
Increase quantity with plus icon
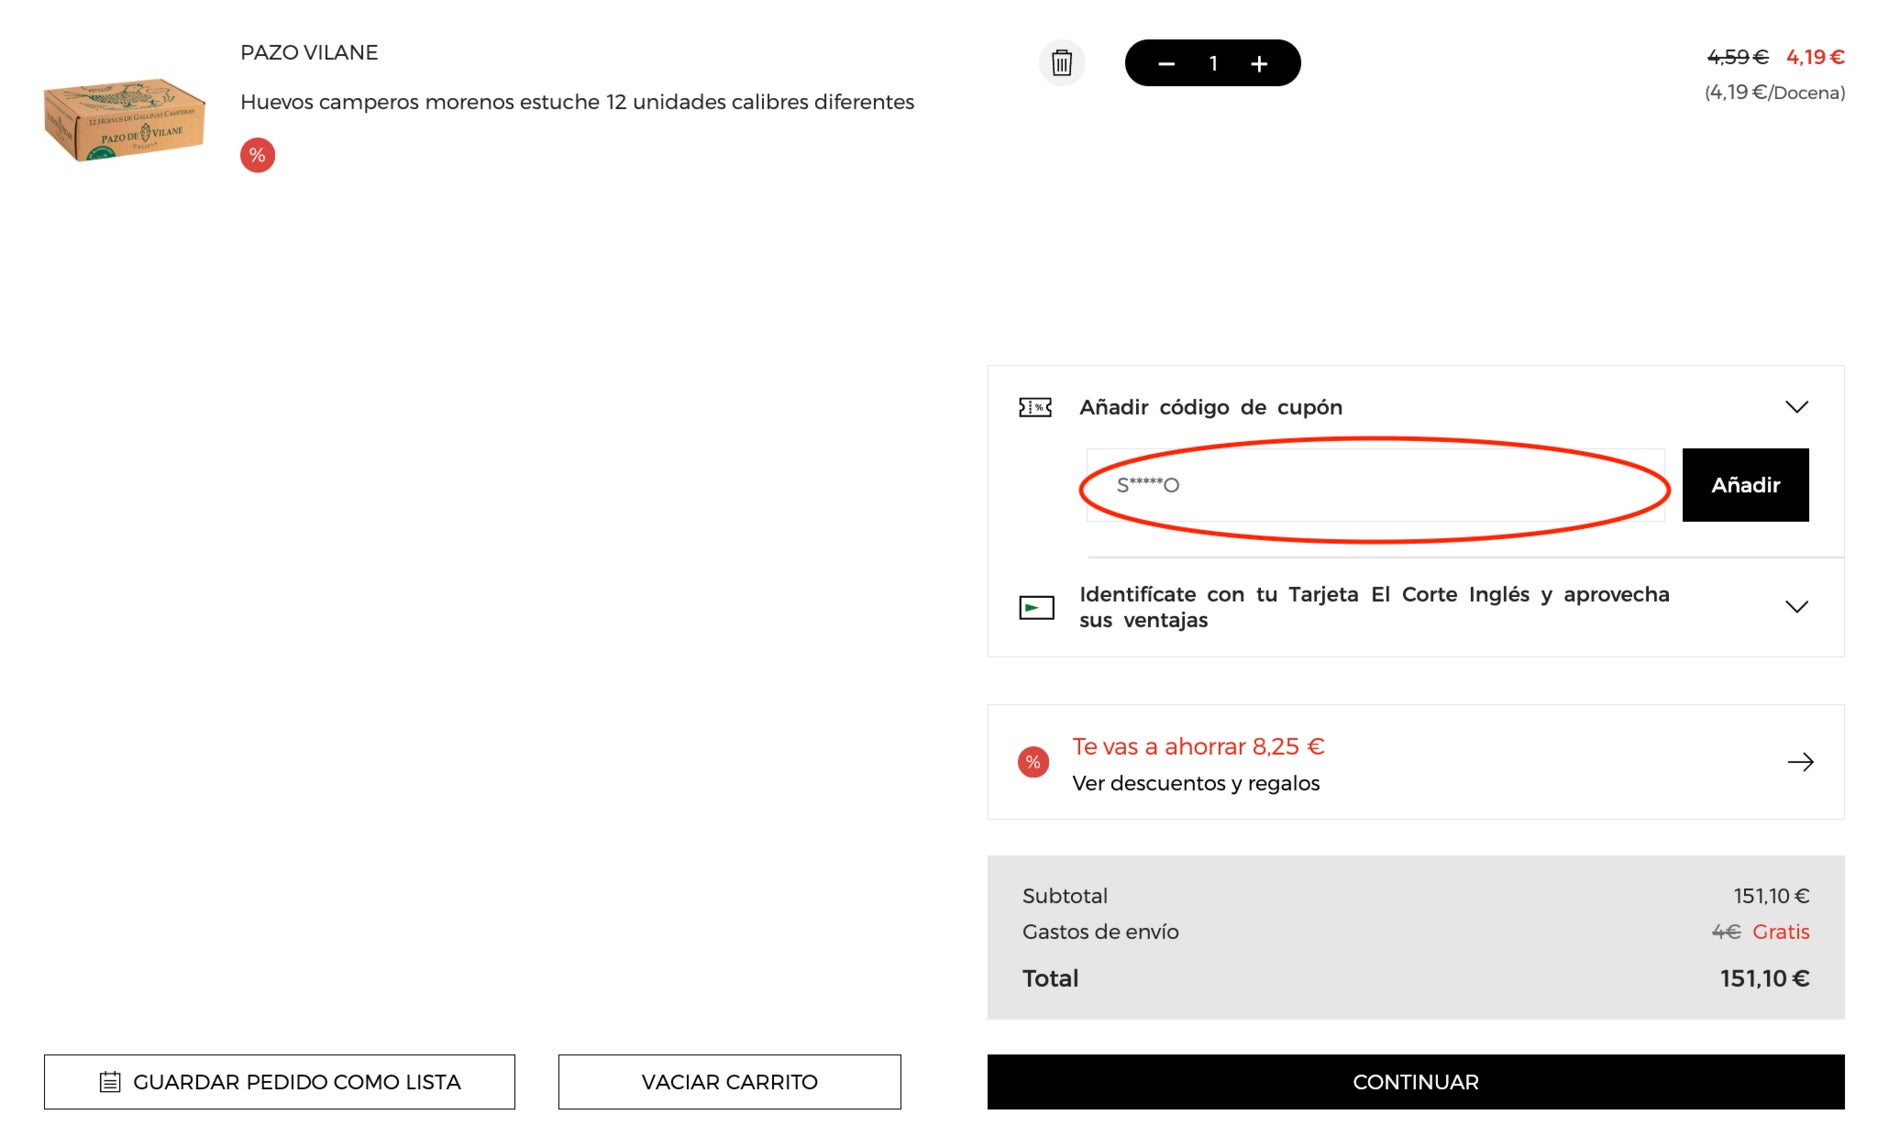point(1259,62)
